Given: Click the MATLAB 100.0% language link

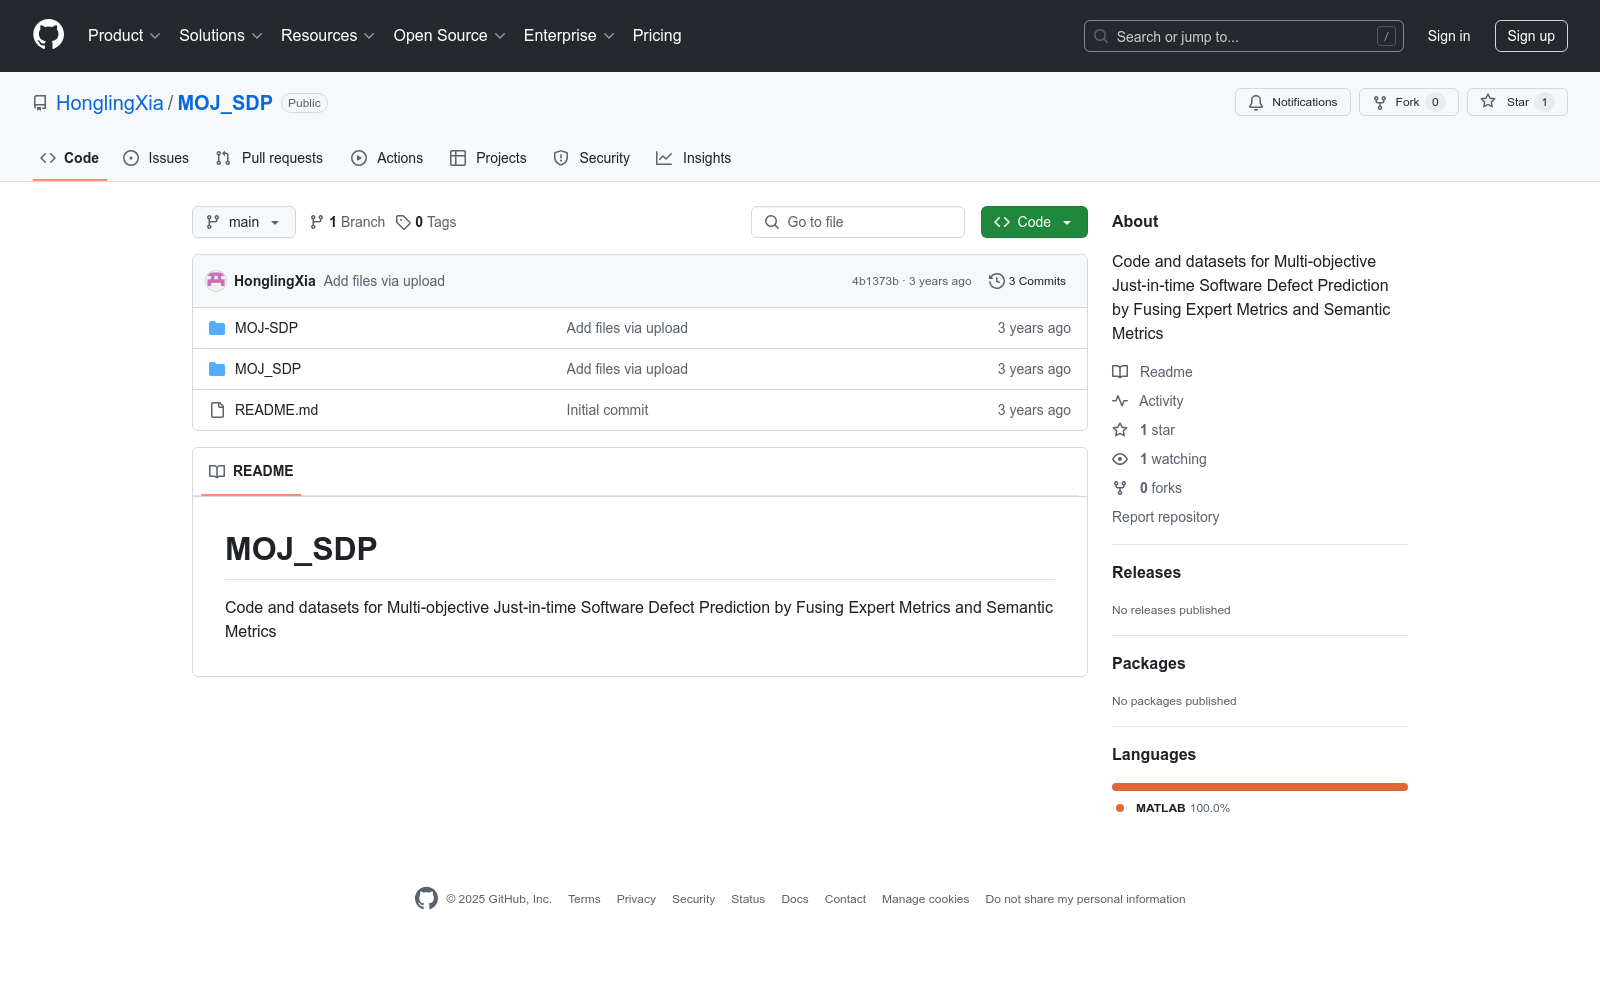Looking at the screenshot, I should [x=1173, y=808].
